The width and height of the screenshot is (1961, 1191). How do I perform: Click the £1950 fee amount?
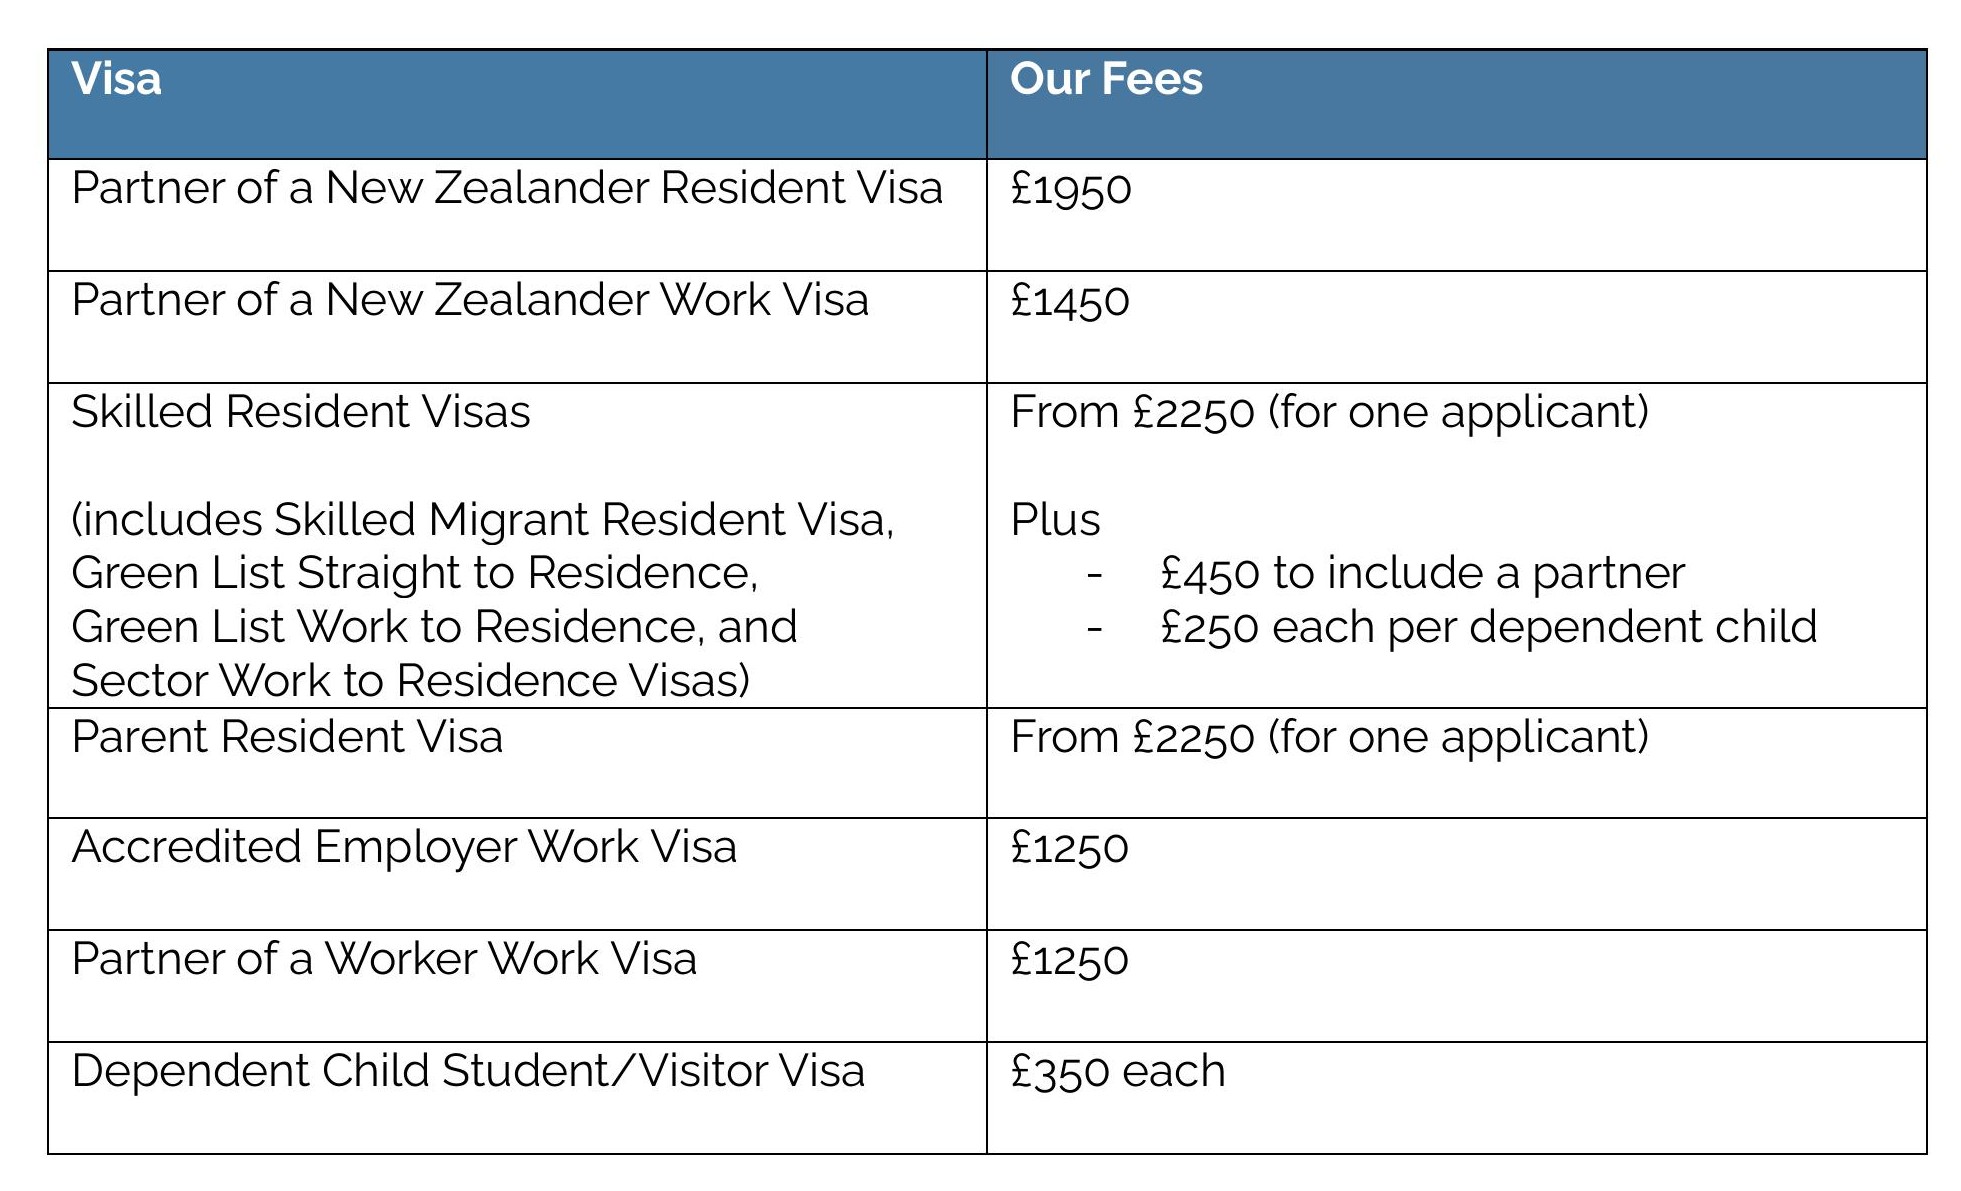[1070, 189]
